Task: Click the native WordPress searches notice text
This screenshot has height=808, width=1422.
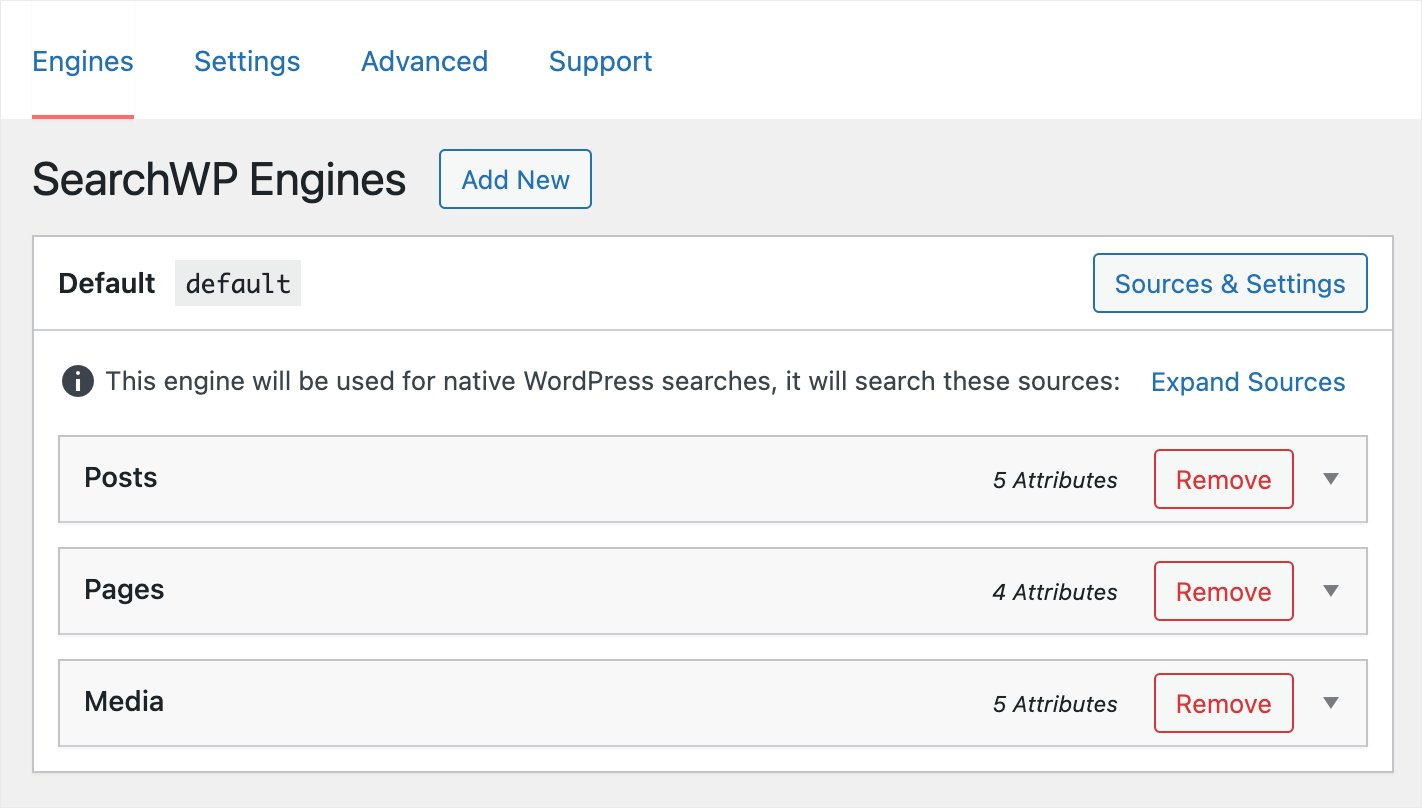Action: click(x=613, y=382)
